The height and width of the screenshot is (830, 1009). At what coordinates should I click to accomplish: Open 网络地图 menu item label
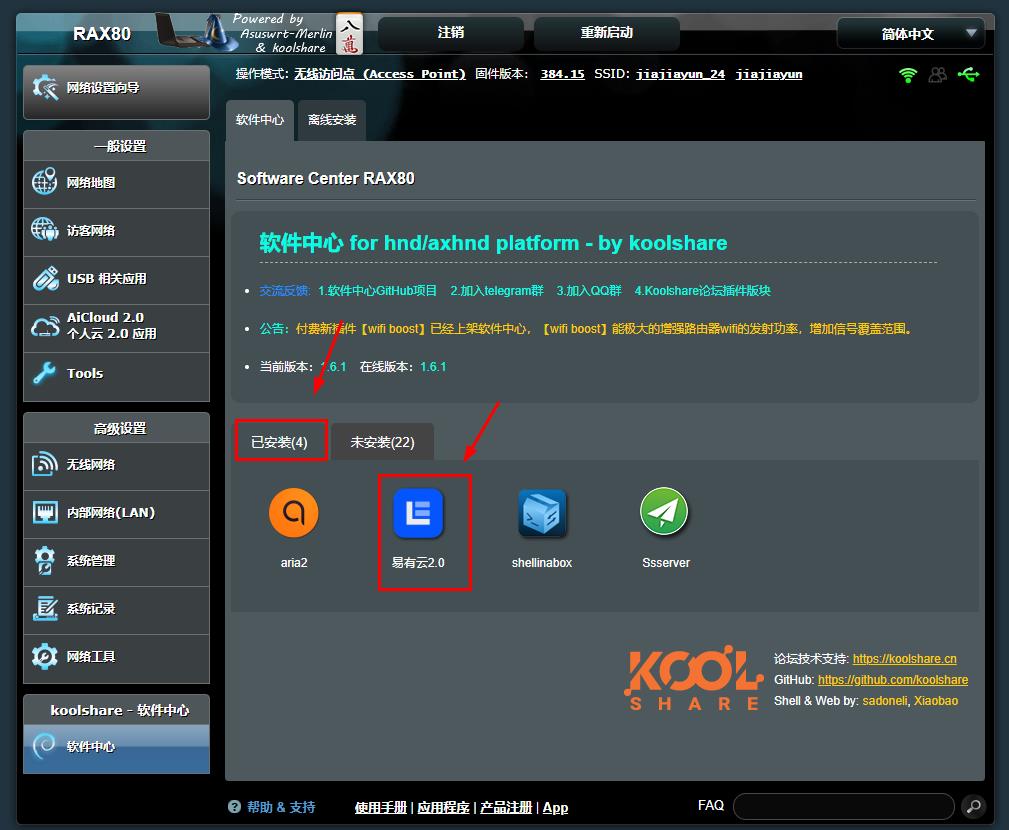click(x=91, y=183)
